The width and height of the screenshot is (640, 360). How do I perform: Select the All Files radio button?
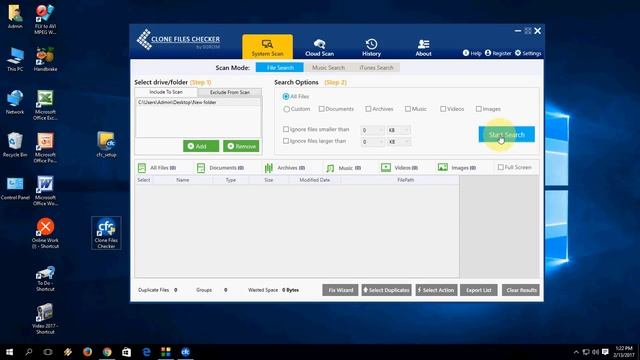[286, 97]
